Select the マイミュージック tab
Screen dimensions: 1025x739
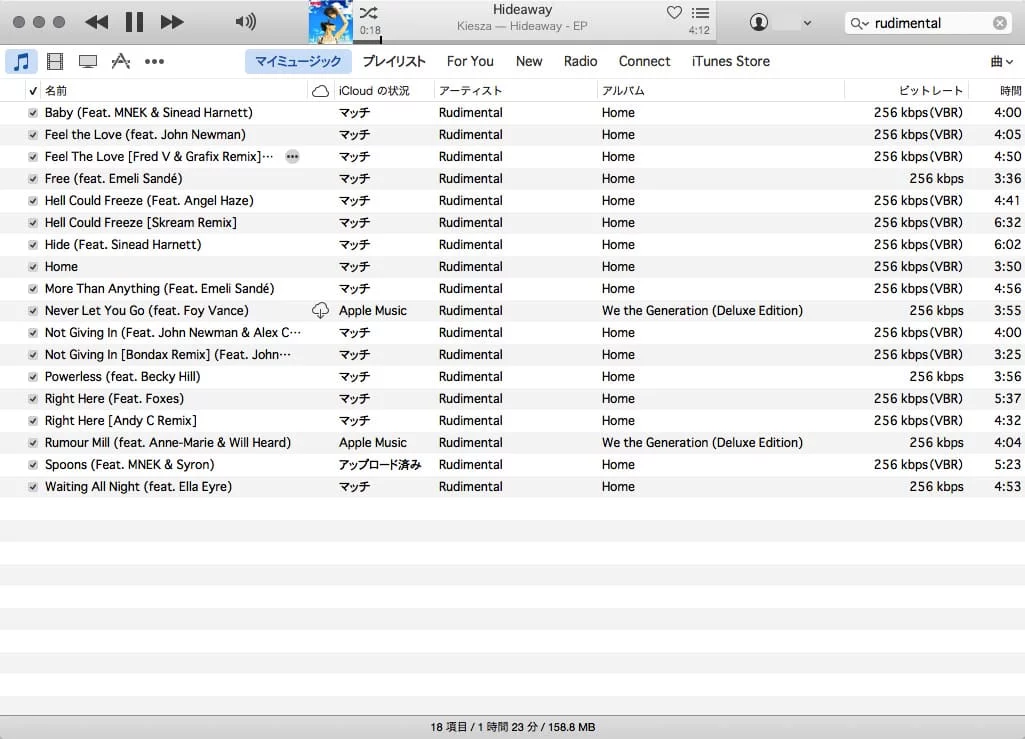pyautogui.click(x=298, y=61)
